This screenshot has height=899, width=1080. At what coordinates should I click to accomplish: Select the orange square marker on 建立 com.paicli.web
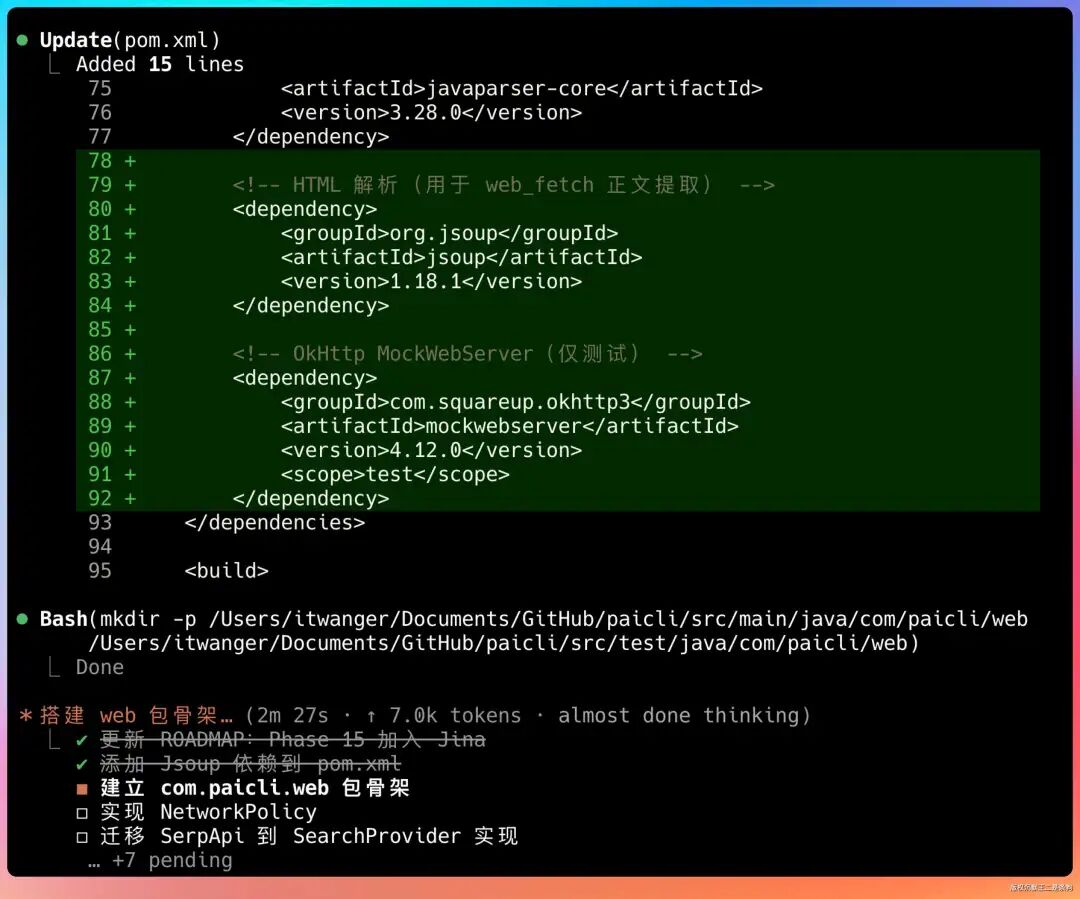[x=82, y=788]
